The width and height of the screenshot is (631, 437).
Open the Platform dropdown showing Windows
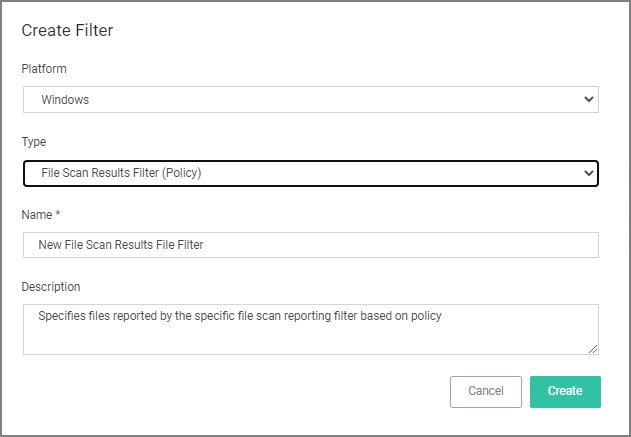click(311, 99)
